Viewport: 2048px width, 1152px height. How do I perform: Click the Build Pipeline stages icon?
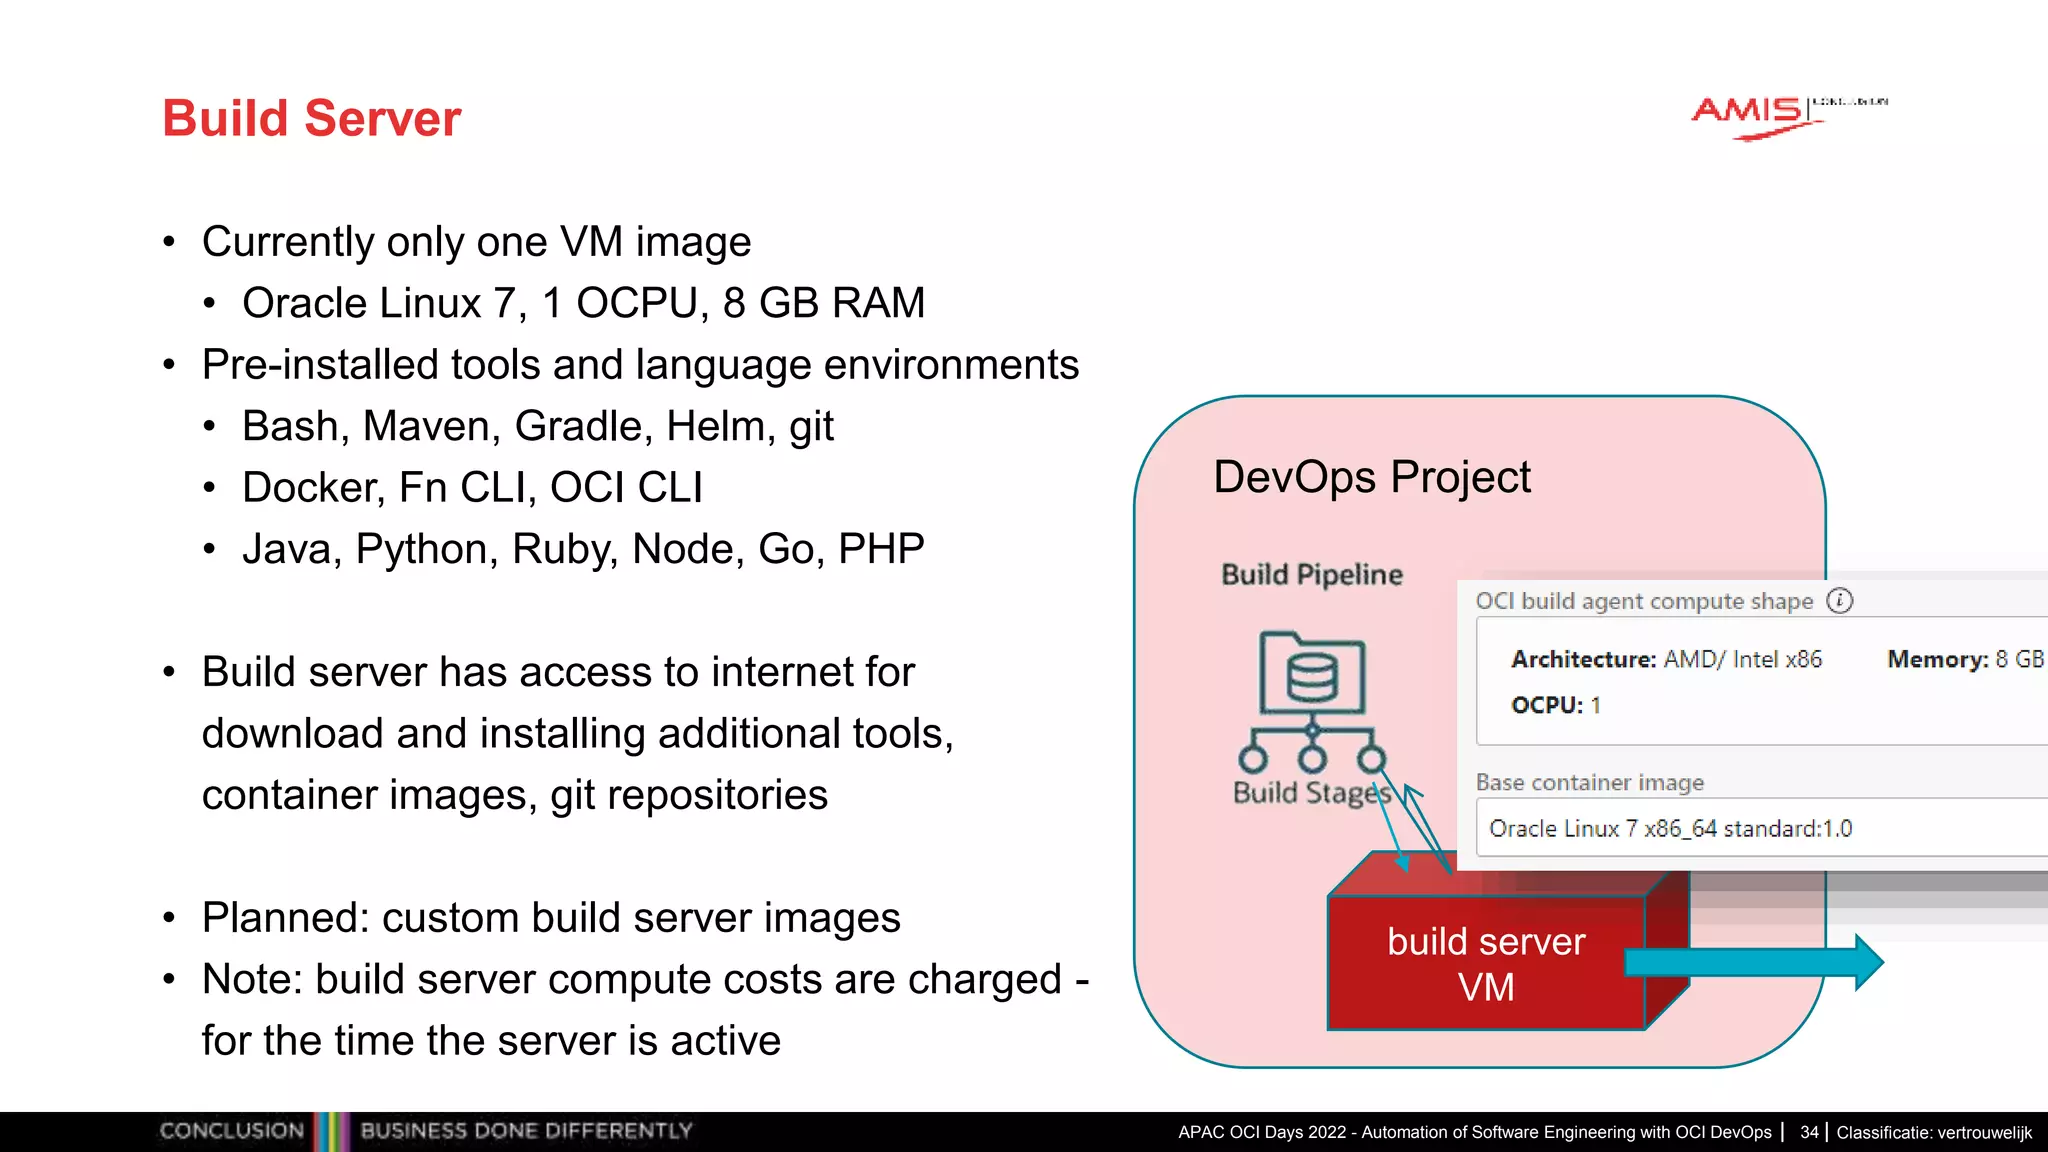[1312, 702]
